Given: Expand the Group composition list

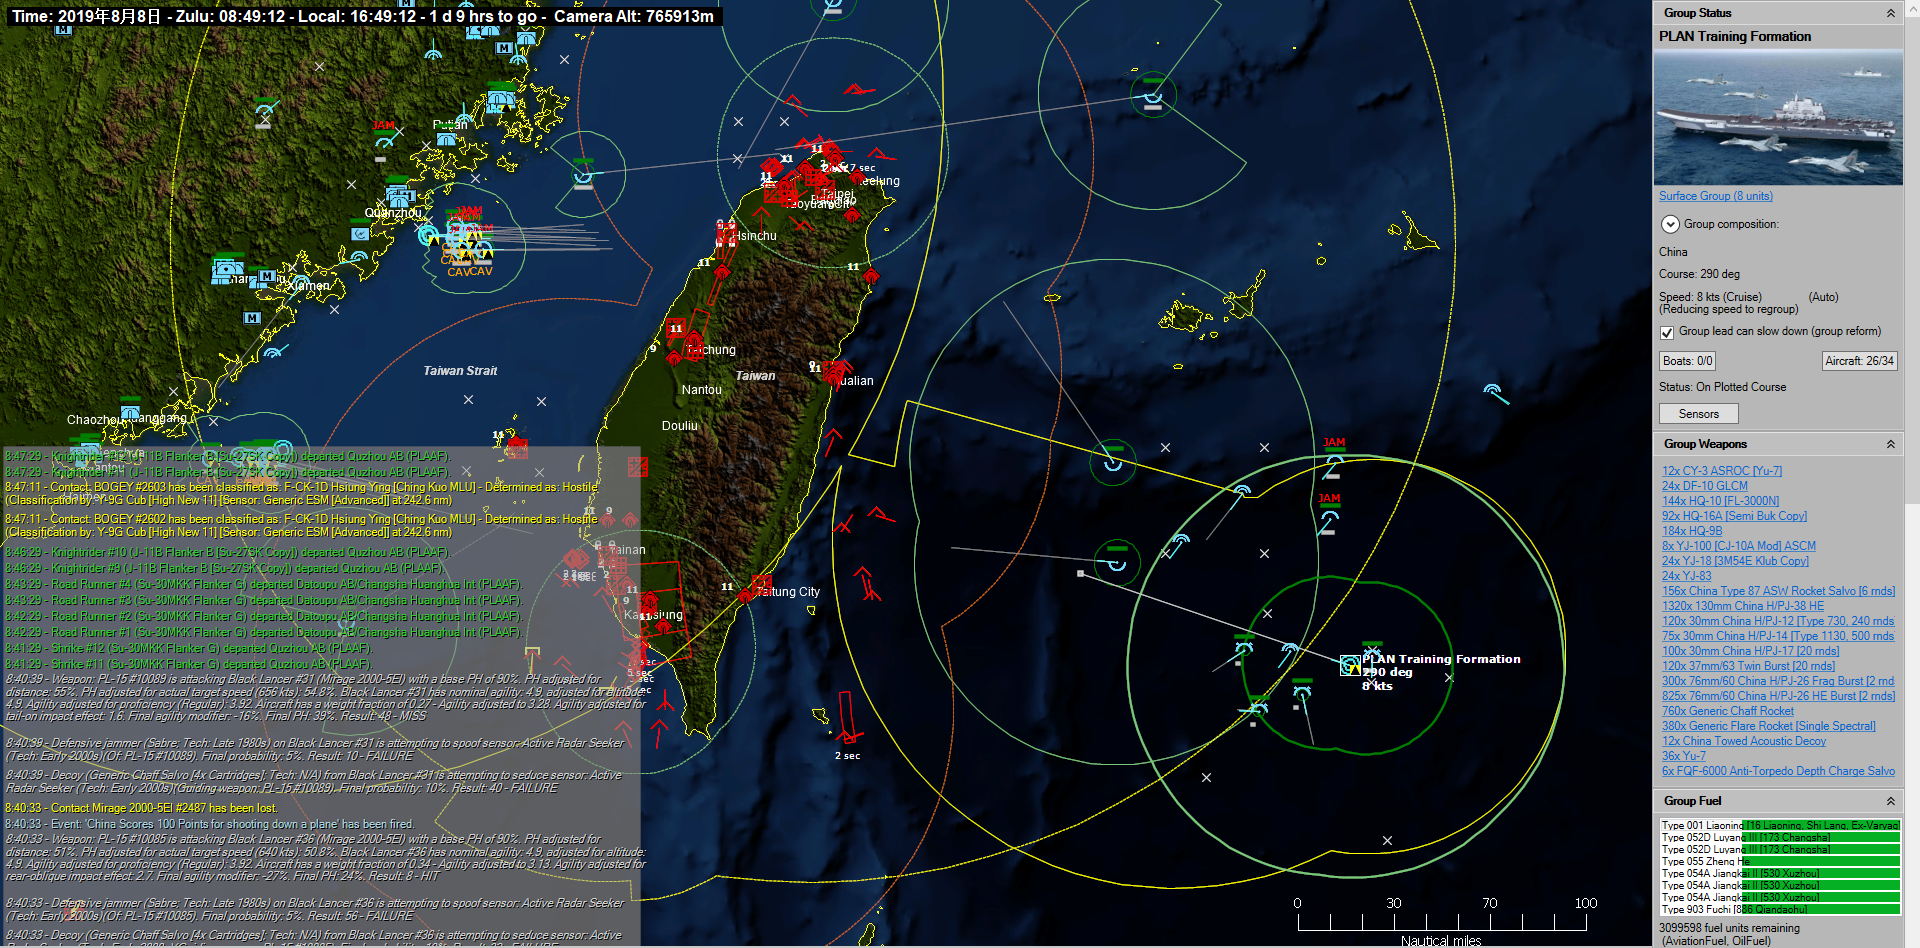Looking at the screenshot, I should click(x=1669, y=224).
